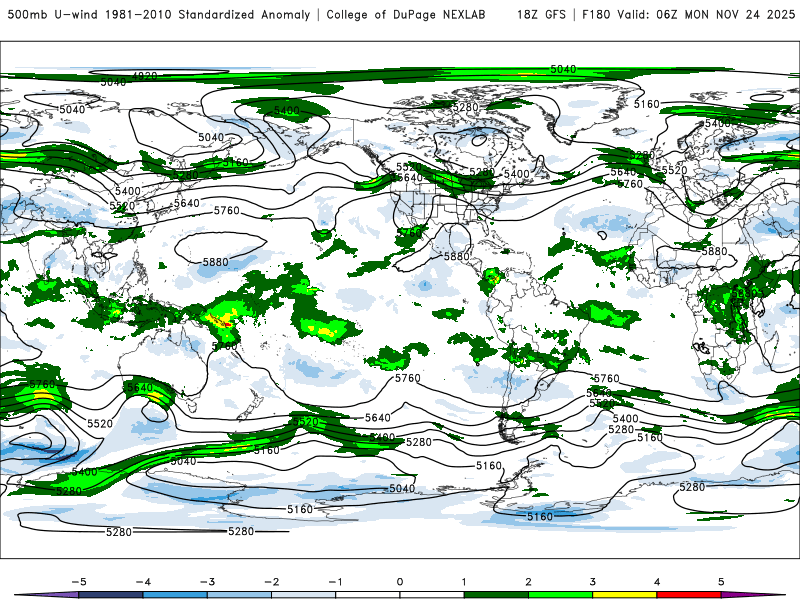Click the "5880" label in the western Pacific oval
This screenshot has width=800, height=600.
click(215, 262)
